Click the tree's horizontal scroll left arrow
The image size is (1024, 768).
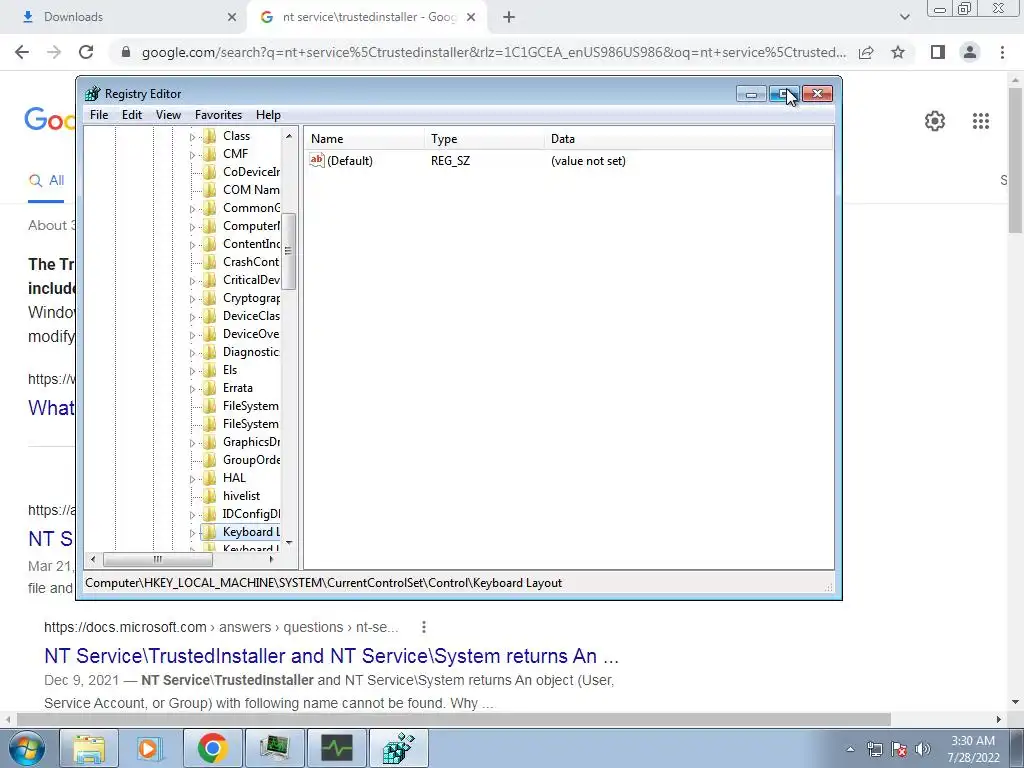(93, 560)
